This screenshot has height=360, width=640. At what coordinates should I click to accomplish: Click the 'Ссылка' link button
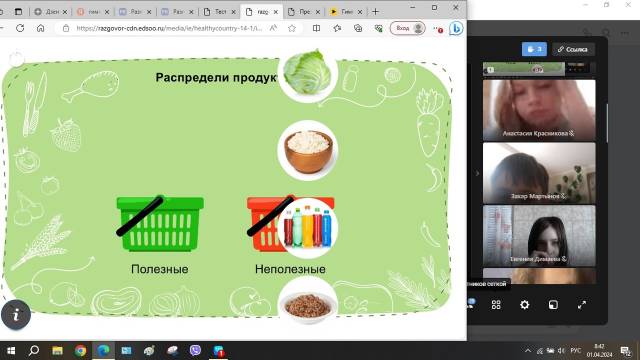(573, 49)
